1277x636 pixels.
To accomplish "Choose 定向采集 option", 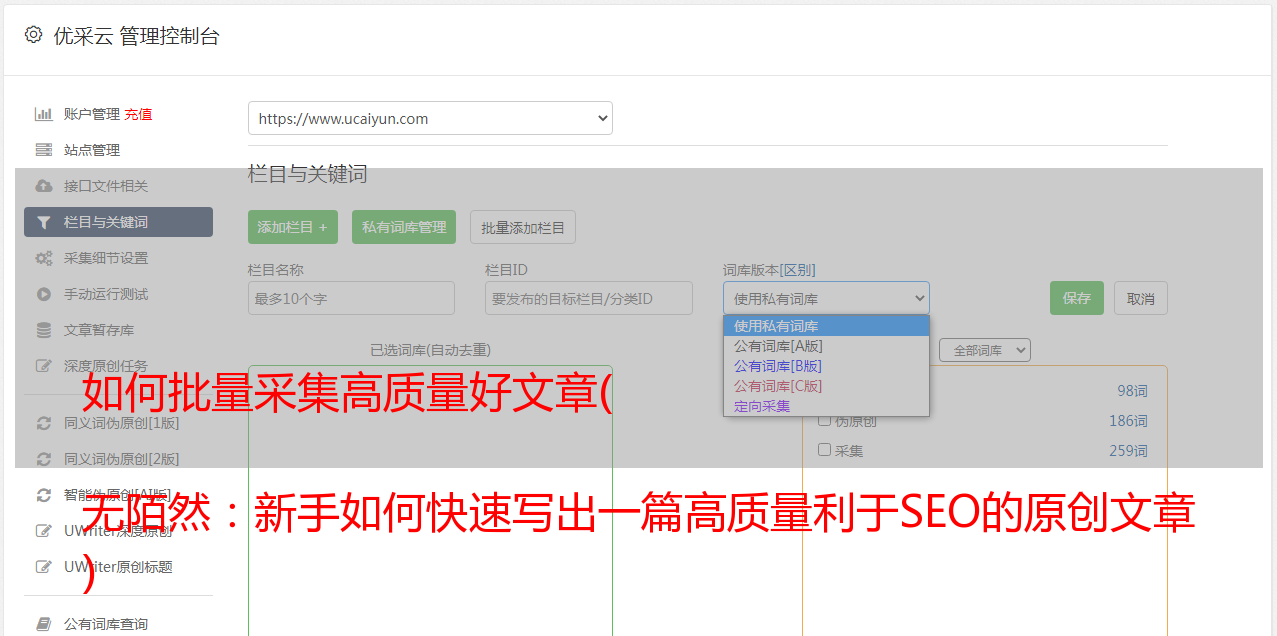I will pyautogui.click(x=826, y=406).
